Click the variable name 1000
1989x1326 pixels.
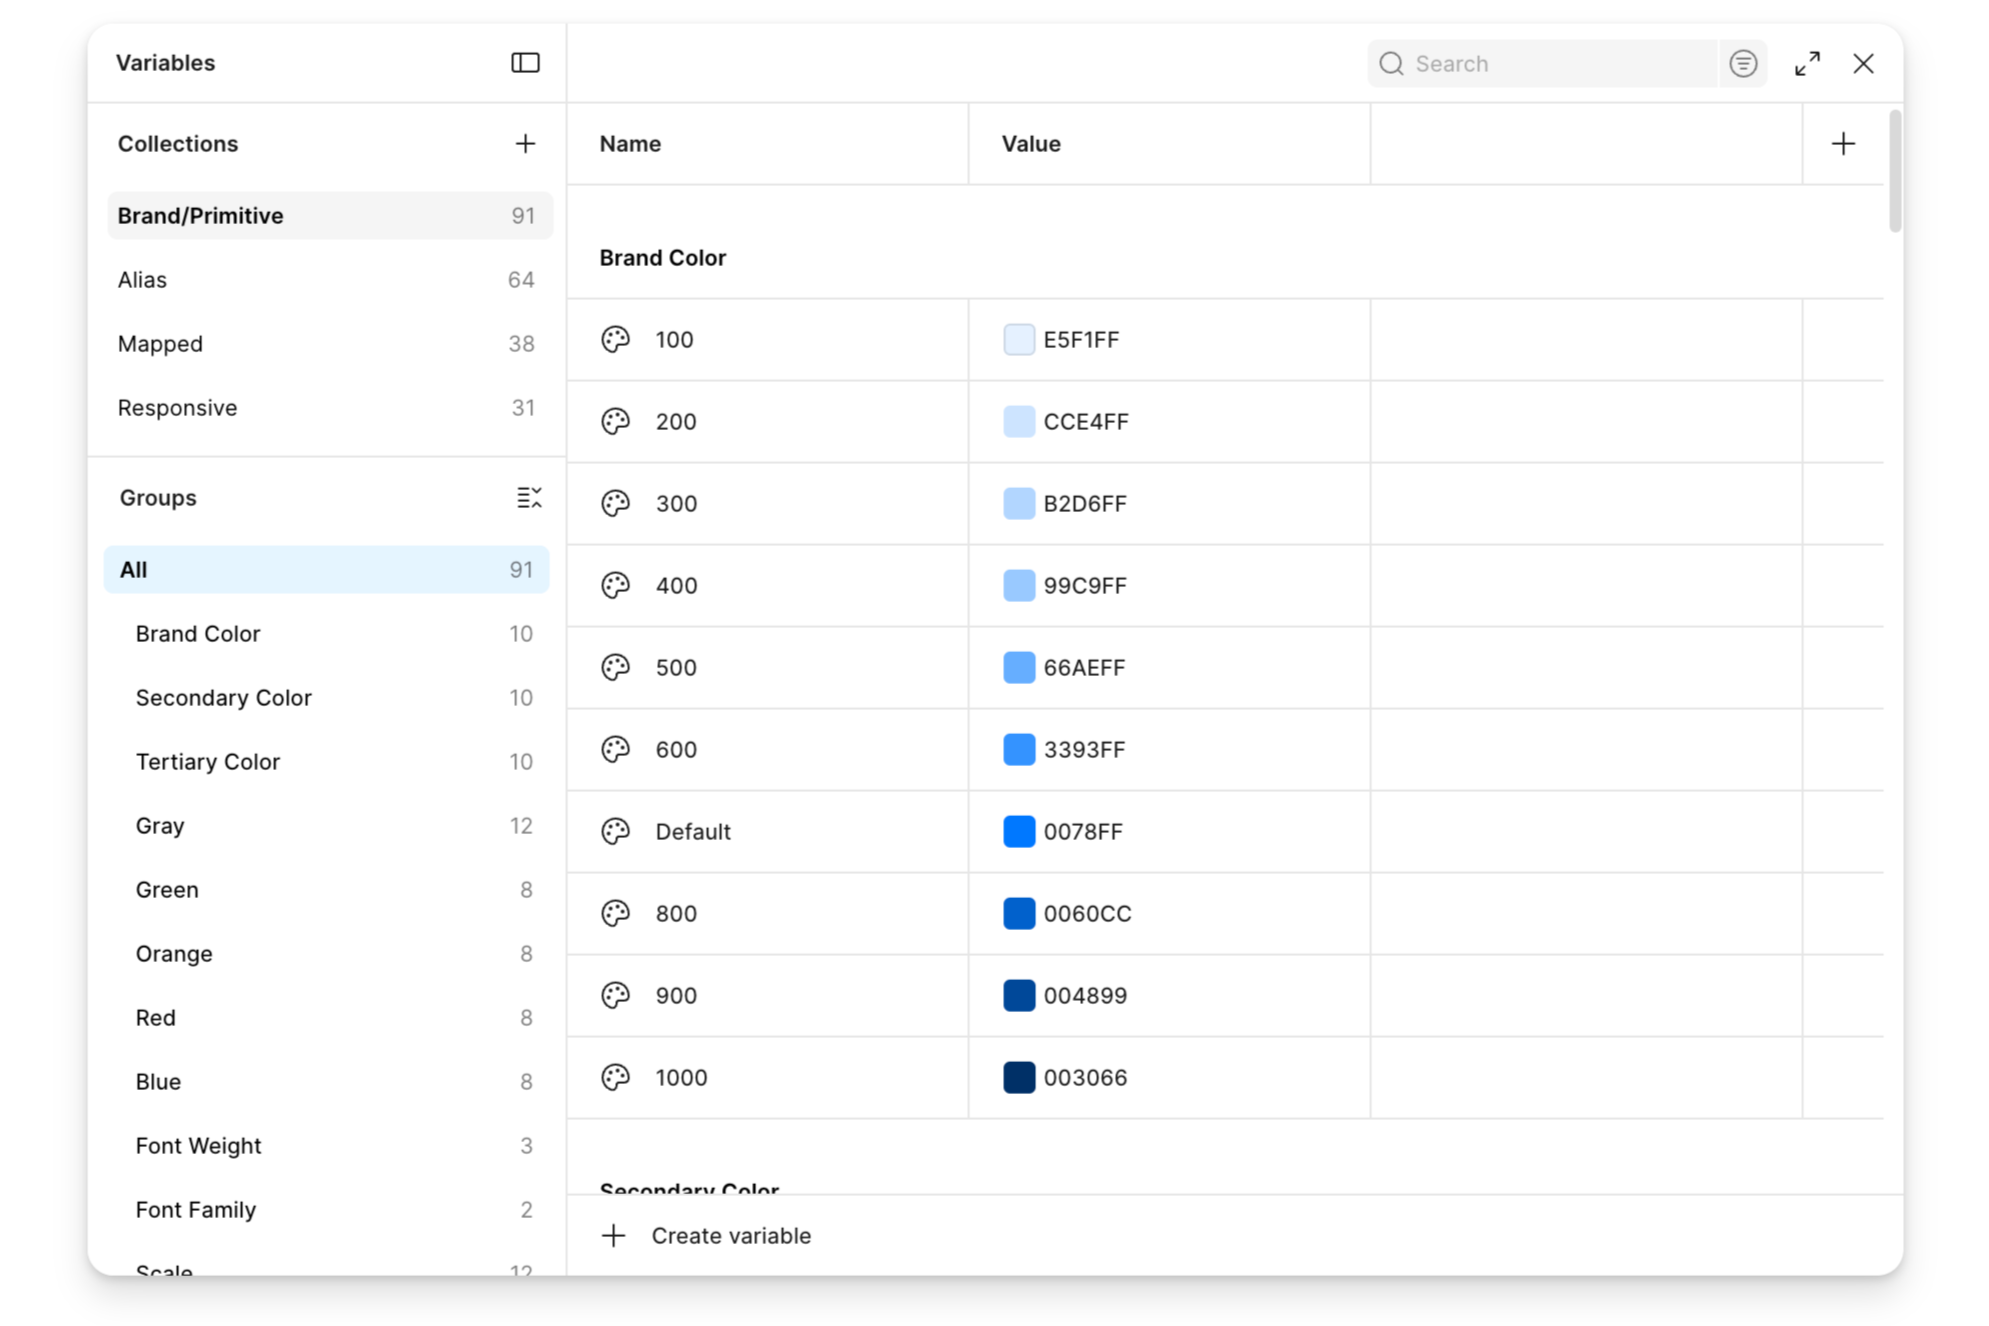point(681,1077)
